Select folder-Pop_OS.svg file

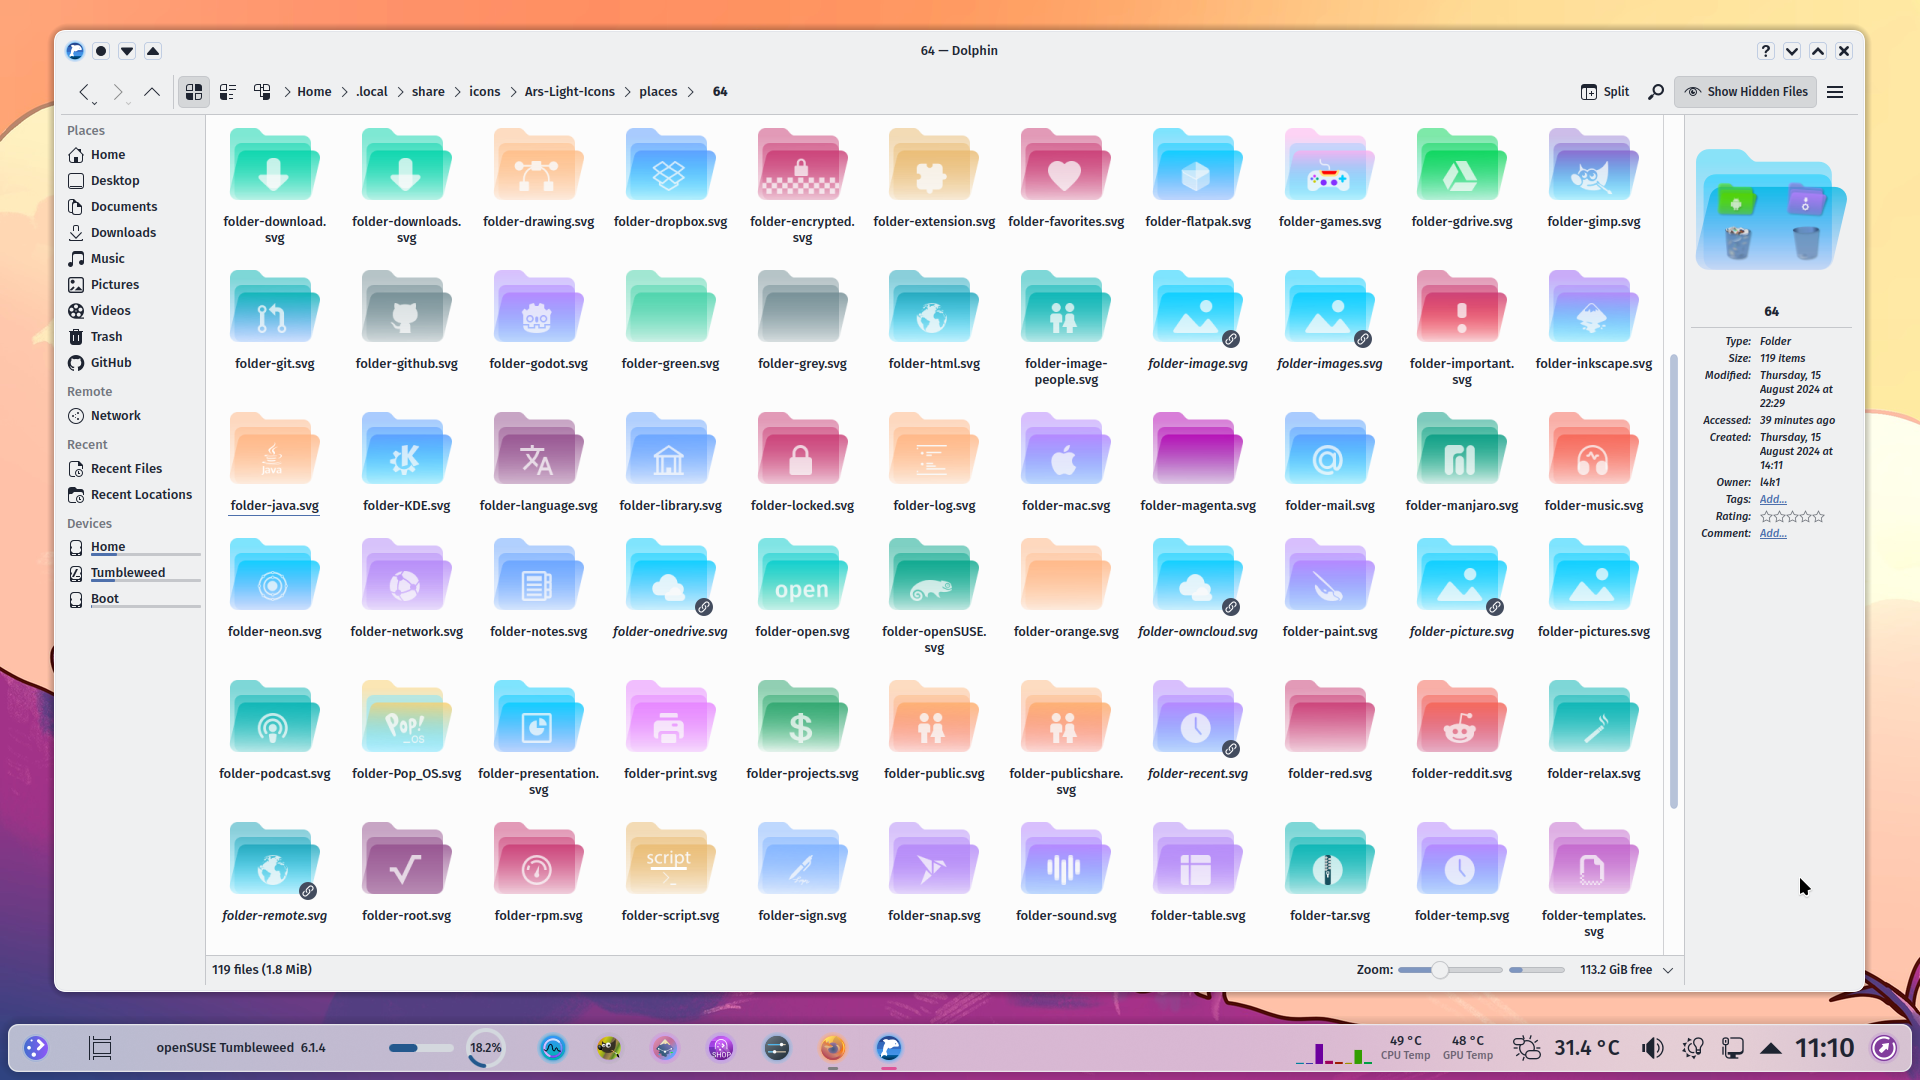tap(406, 732)
